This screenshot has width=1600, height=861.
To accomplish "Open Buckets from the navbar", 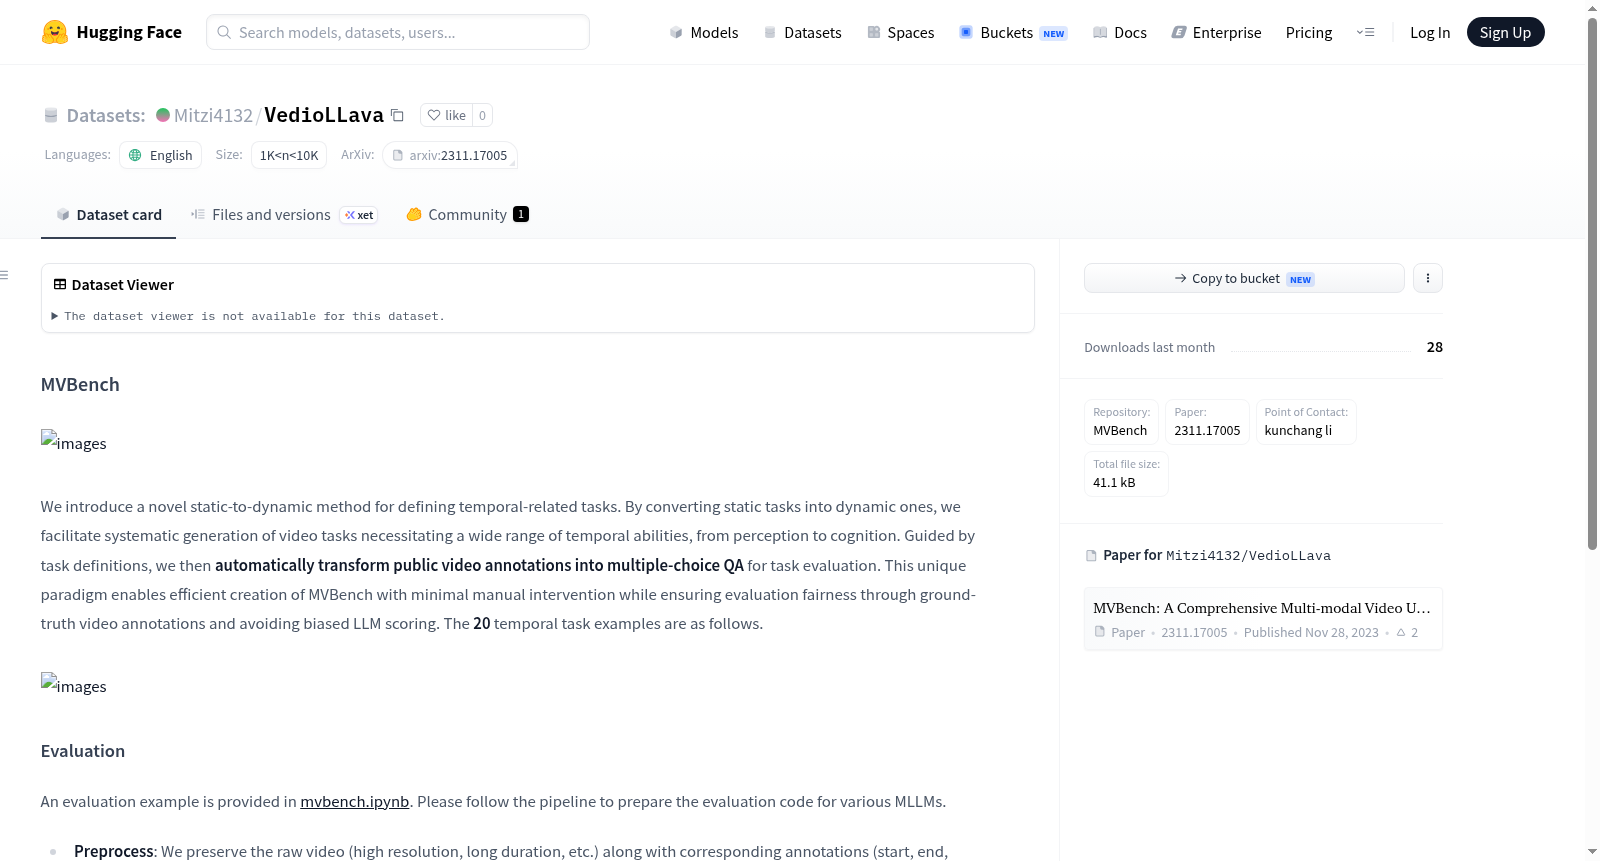I will tap(1013, 32).
